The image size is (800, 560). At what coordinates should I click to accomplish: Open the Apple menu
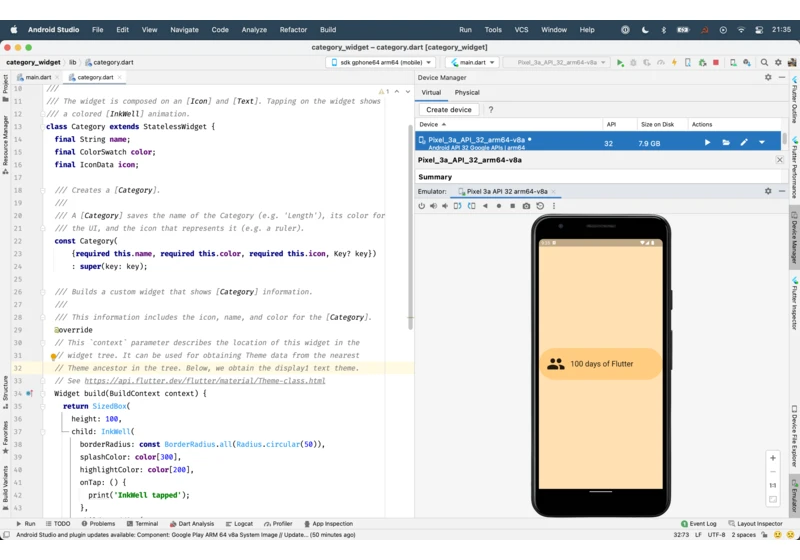pos(14,30)
